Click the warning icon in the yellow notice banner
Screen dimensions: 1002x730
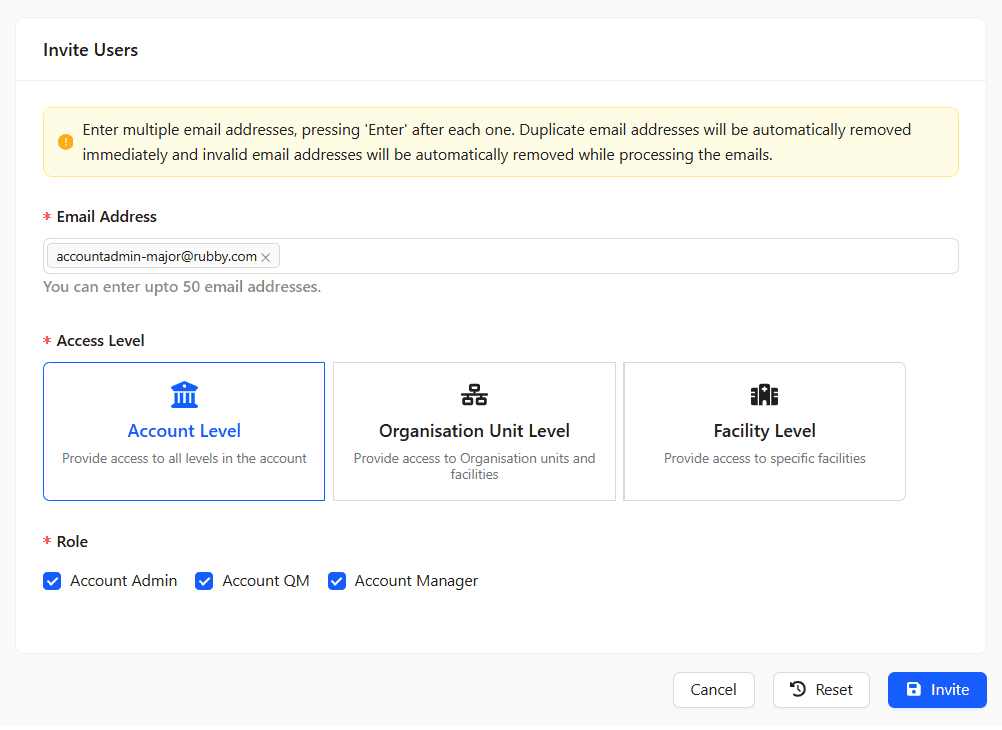click(65, 141)
